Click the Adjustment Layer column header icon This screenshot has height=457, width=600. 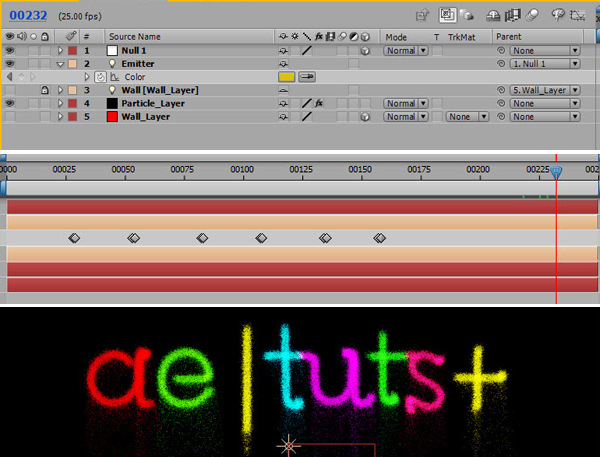click(354, 37)
